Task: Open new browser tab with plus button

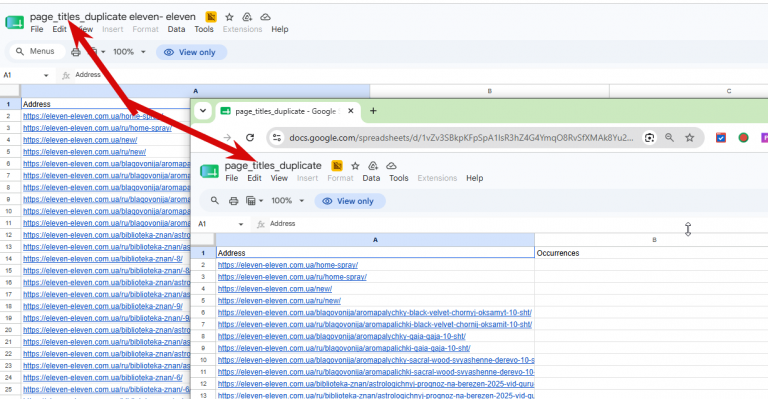Action: (373, 111)
